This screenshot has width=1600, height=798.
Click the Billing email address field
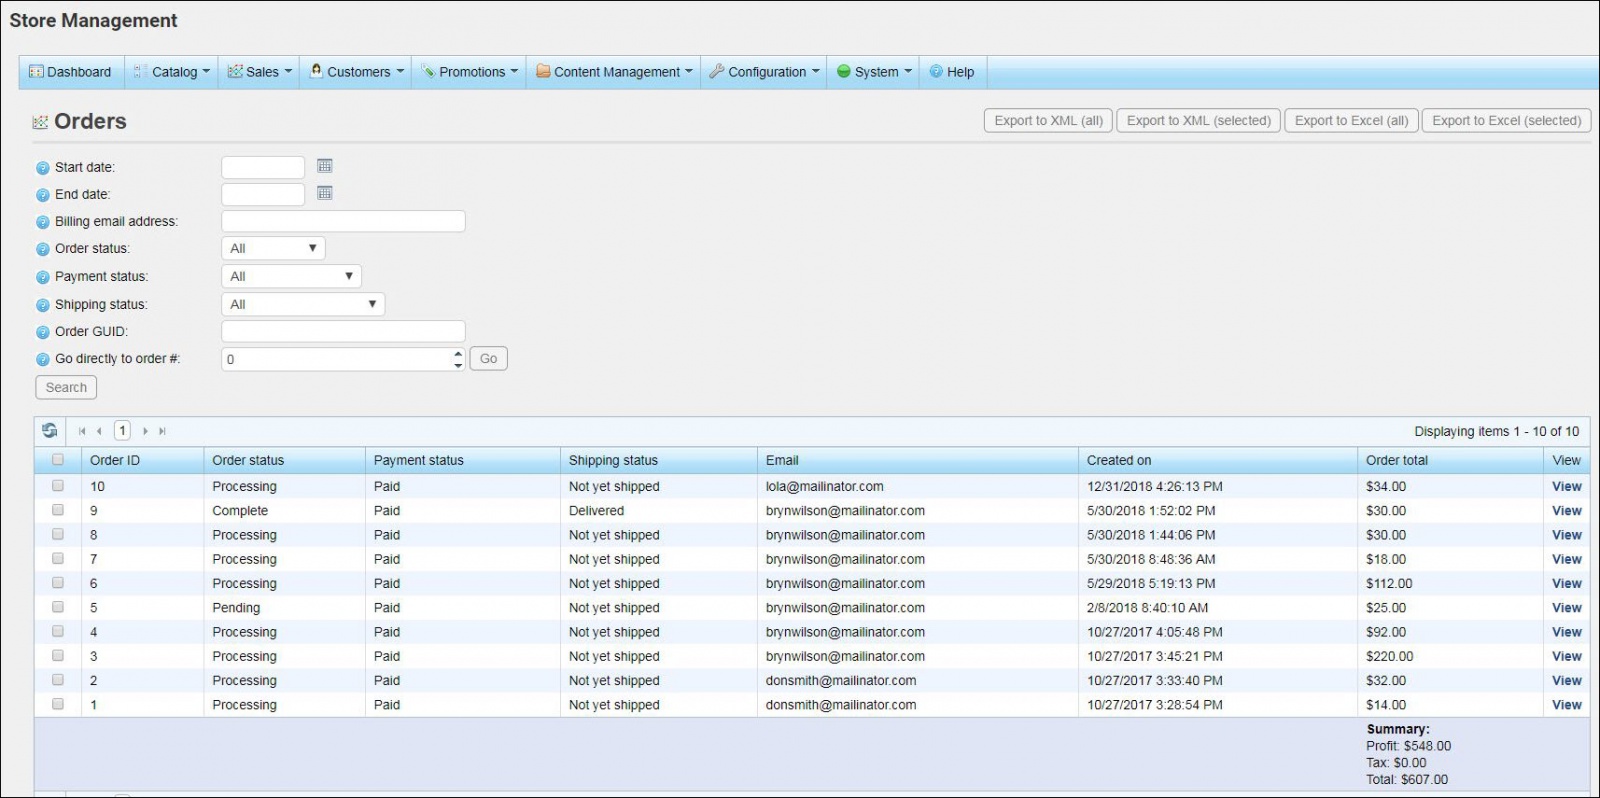(x=343, y=221)
